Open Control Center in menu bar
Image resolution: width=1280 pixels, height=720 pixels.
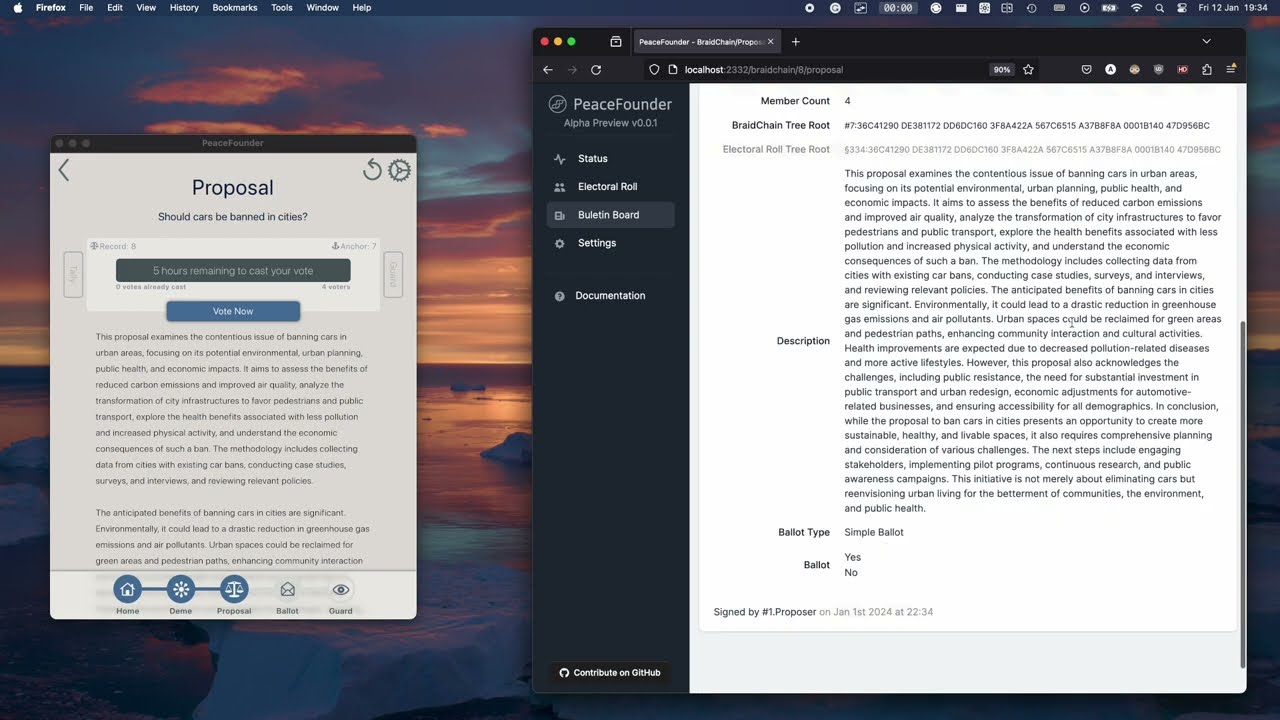pyautogui.click(x=1182, y=7)
